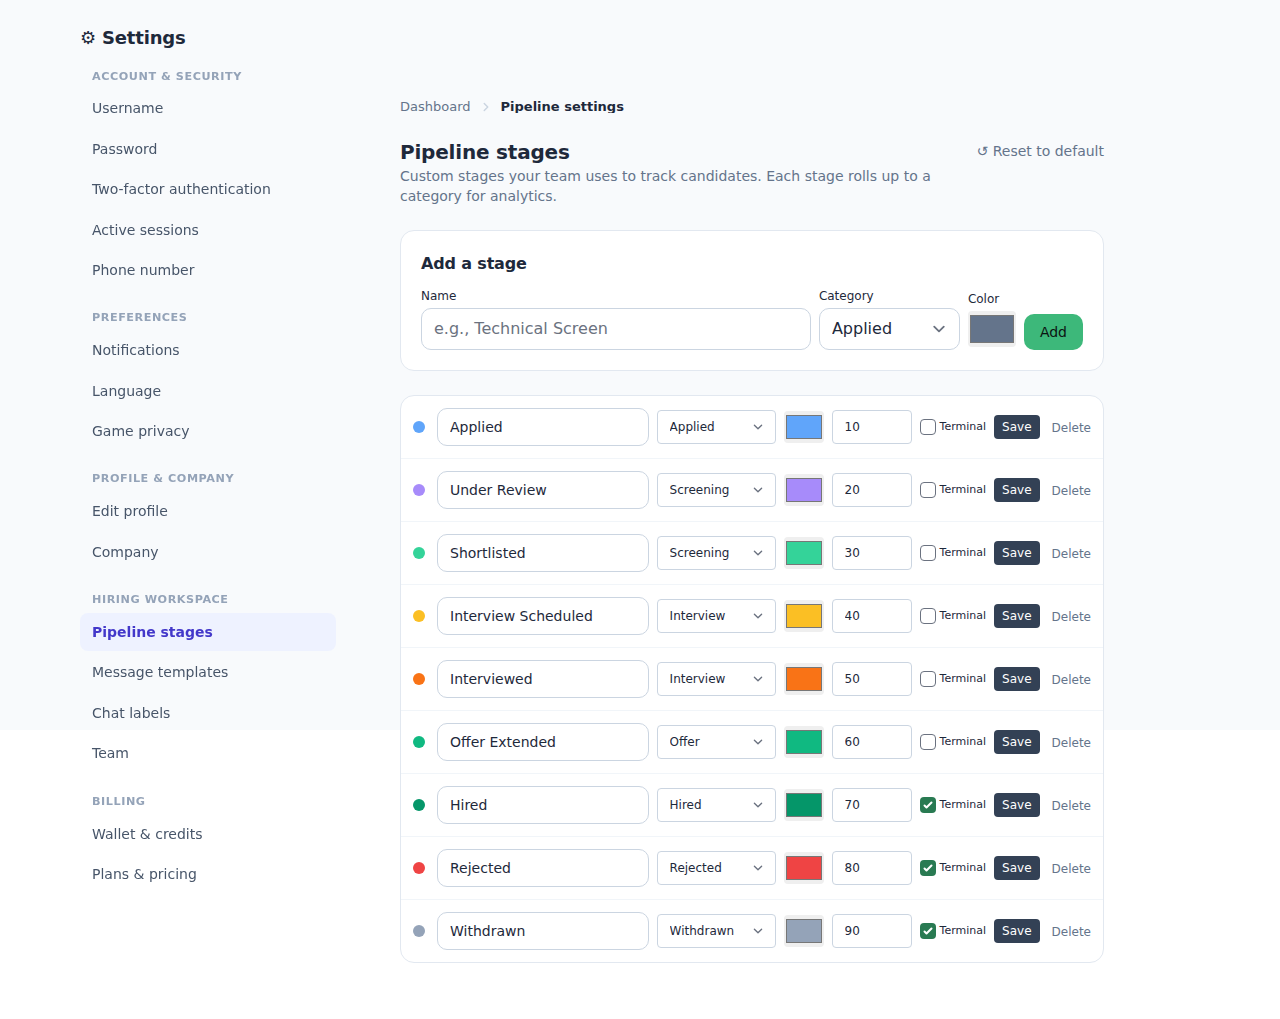This screenshot has width=1280, height=1019.
Task: Toggle Terminal checkbox for Shortlisted
Action: [928, 553]
